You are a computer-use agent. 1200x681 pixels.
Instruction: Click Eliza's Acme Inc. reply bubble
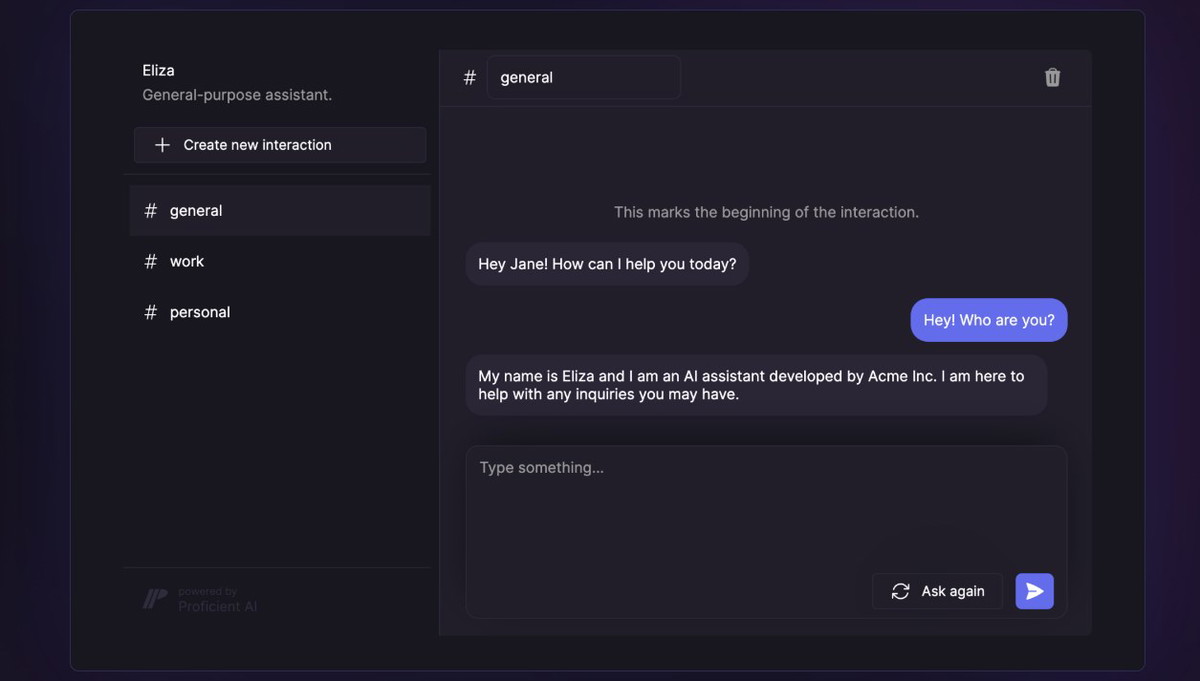pos(756,385)
